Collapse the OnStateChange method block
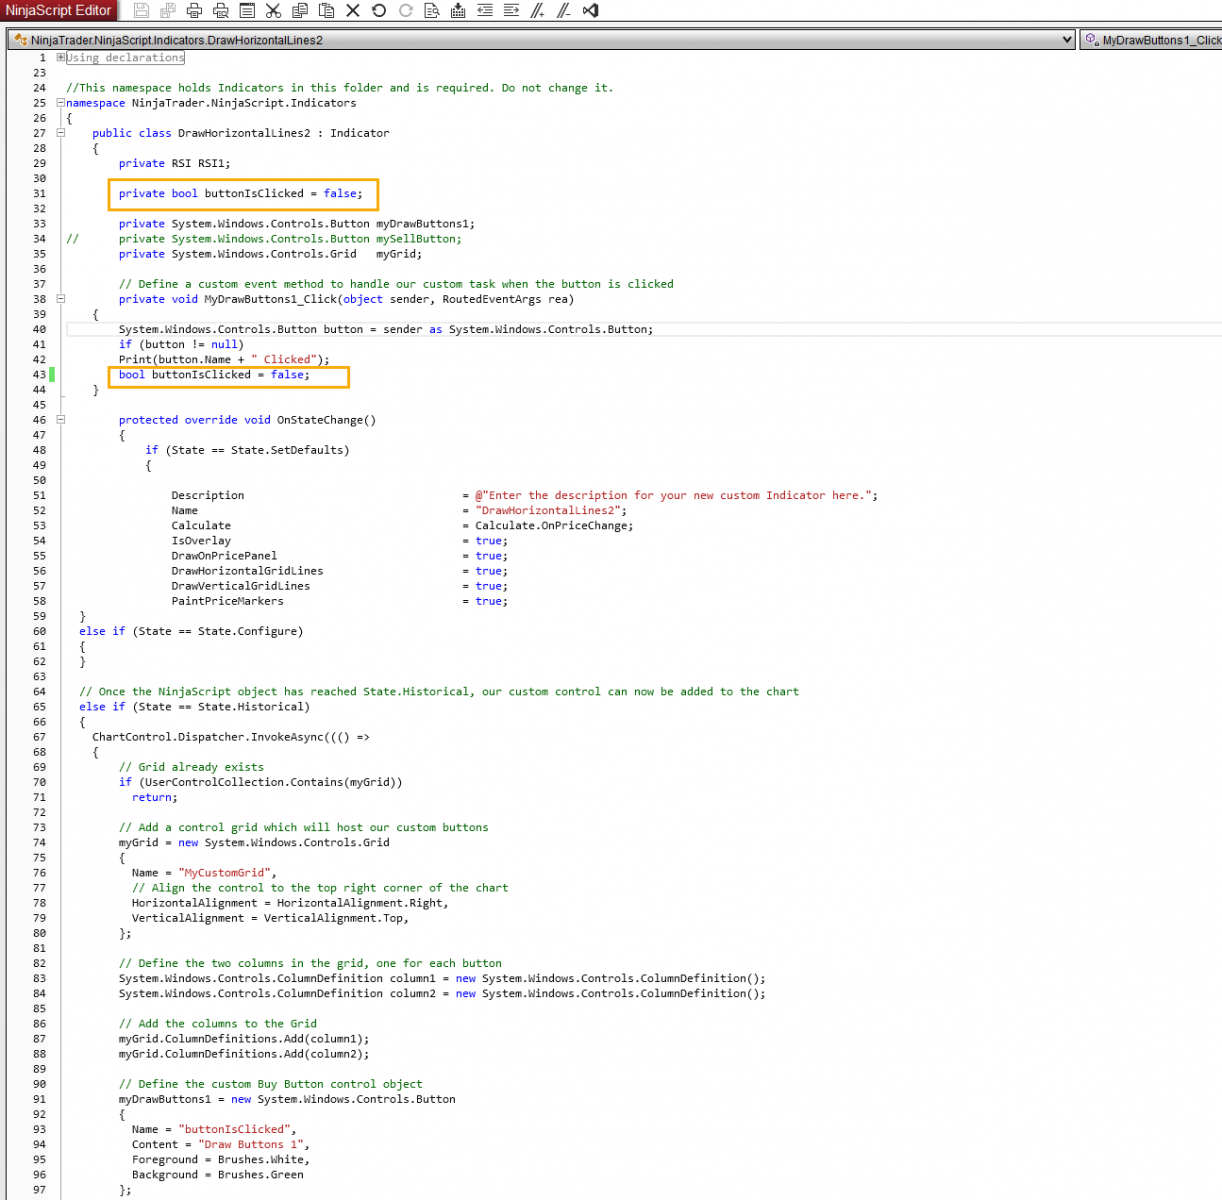Viewport: 1222px width, 1200px height. [61, 420]
